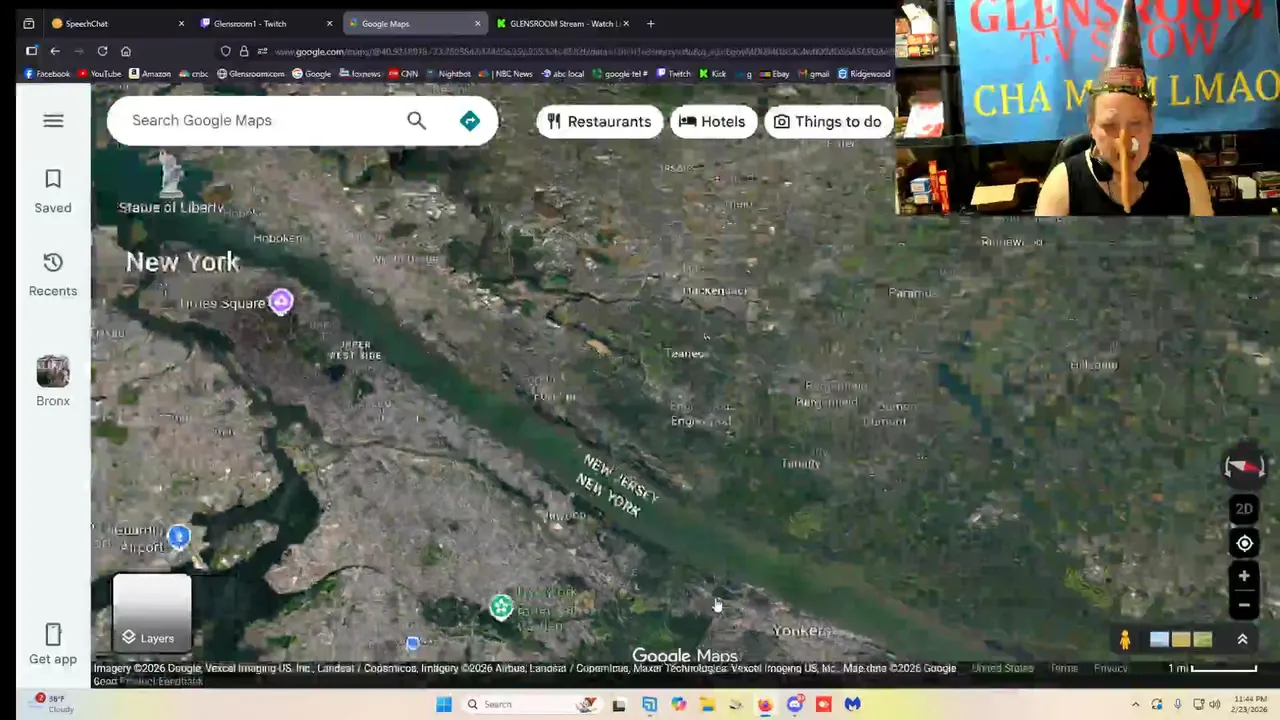Select the Street View pegman

pos(1125,640)
